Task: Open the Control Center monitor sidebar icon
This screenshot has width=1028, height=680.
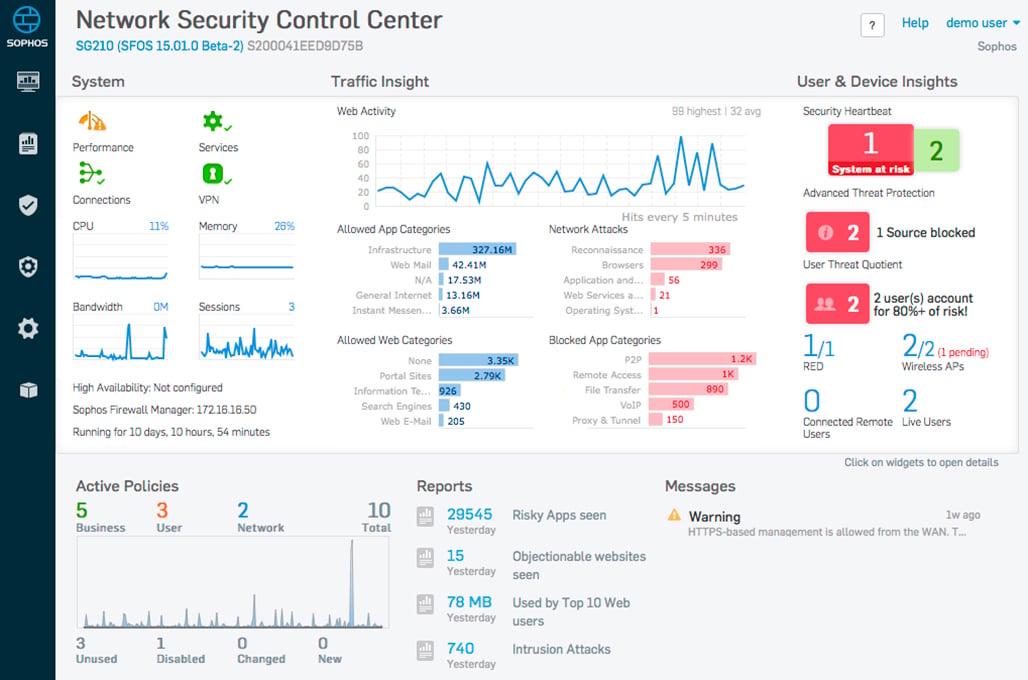Action: coord(28,81)
